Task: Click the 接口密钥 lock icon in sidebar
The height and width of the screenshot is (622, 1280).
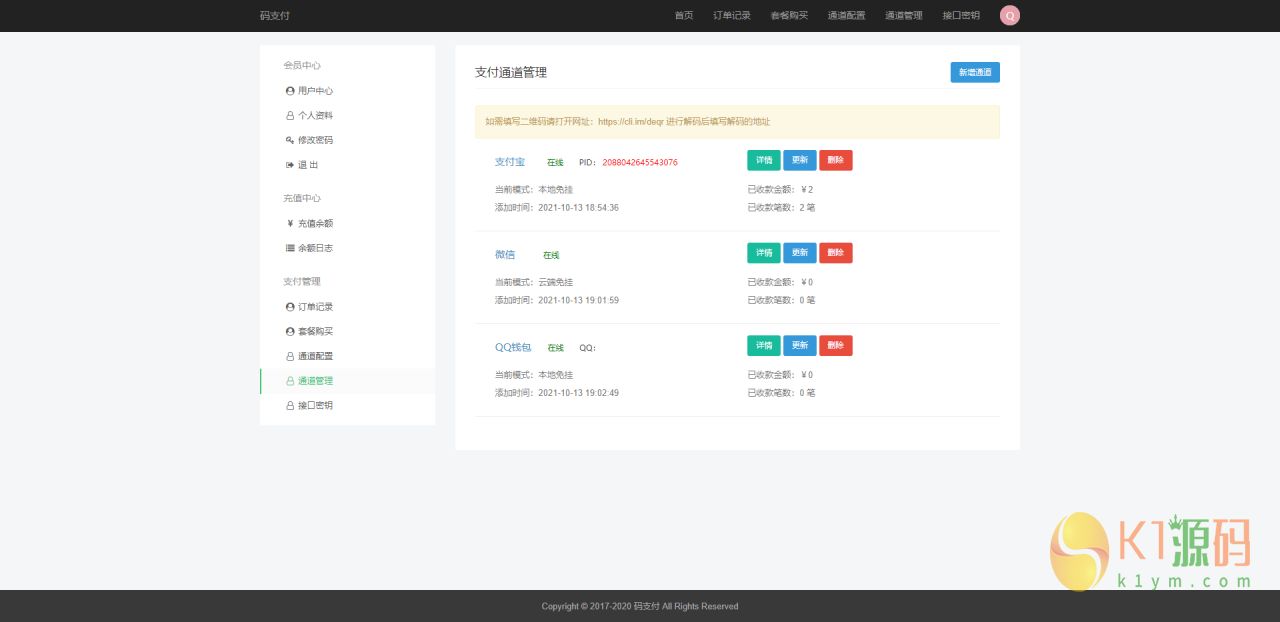Action: (289, 405)
